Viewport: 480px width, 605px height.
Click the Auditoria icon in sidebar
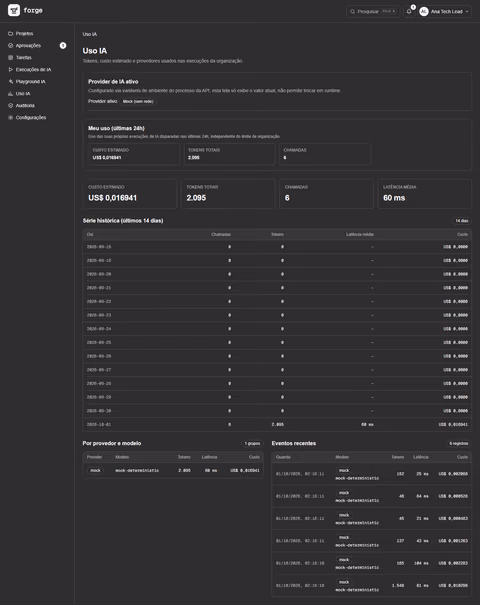click(10, 105)
